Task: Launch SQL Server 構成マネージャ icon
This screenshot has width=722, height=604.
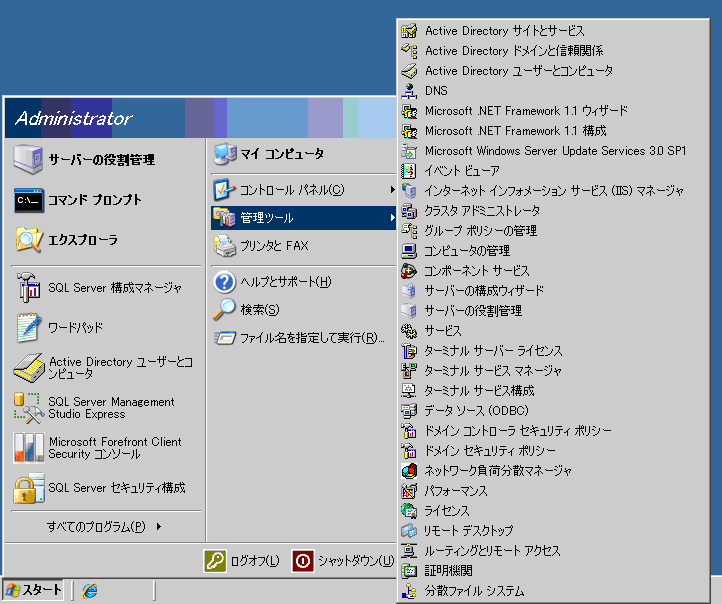Action: (x=29, y=288)
